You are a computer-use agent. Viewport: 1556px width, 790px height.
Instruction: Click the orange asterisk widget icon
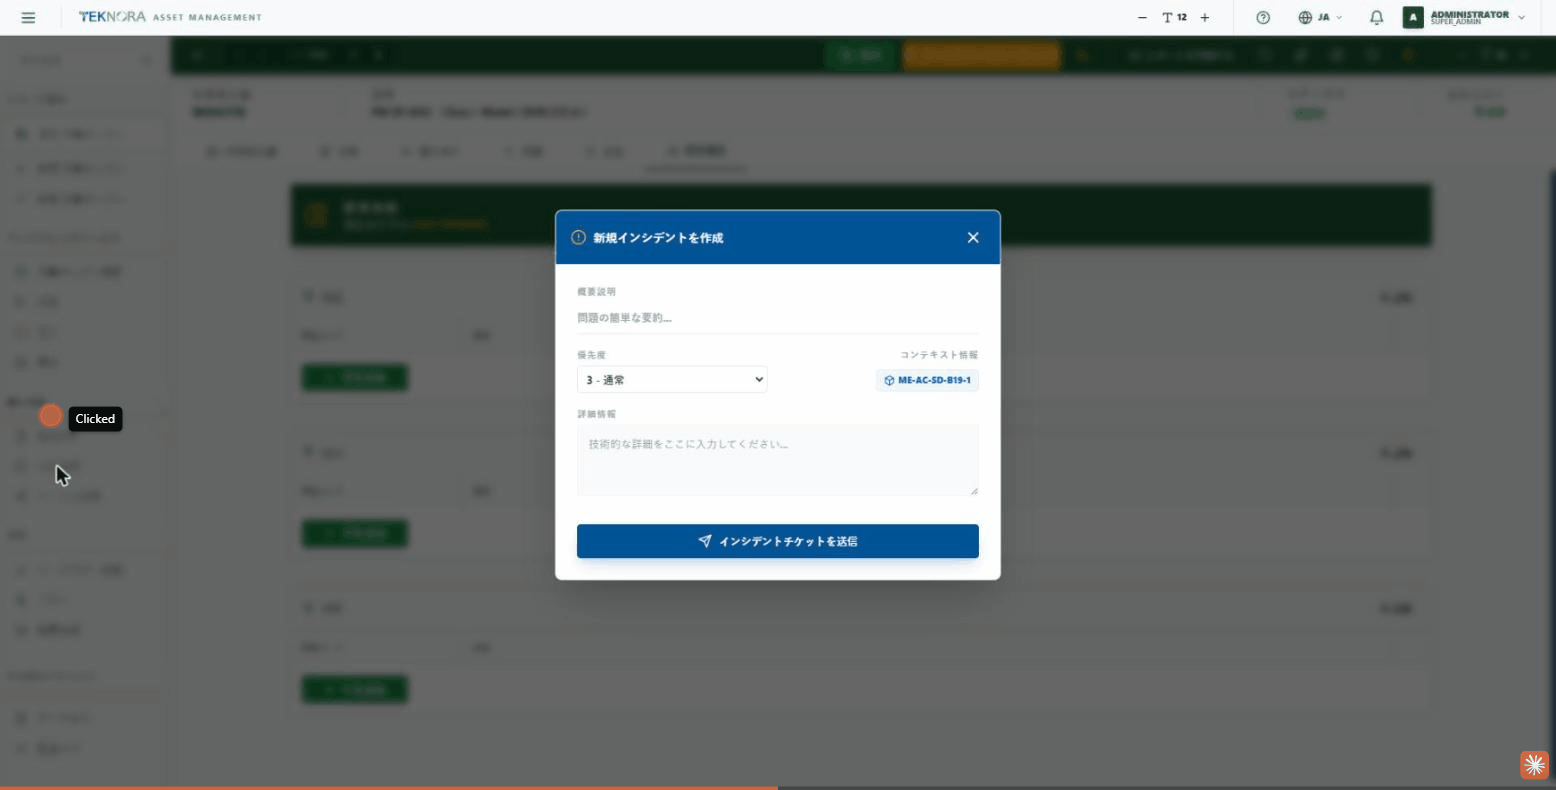(1534, 765)
